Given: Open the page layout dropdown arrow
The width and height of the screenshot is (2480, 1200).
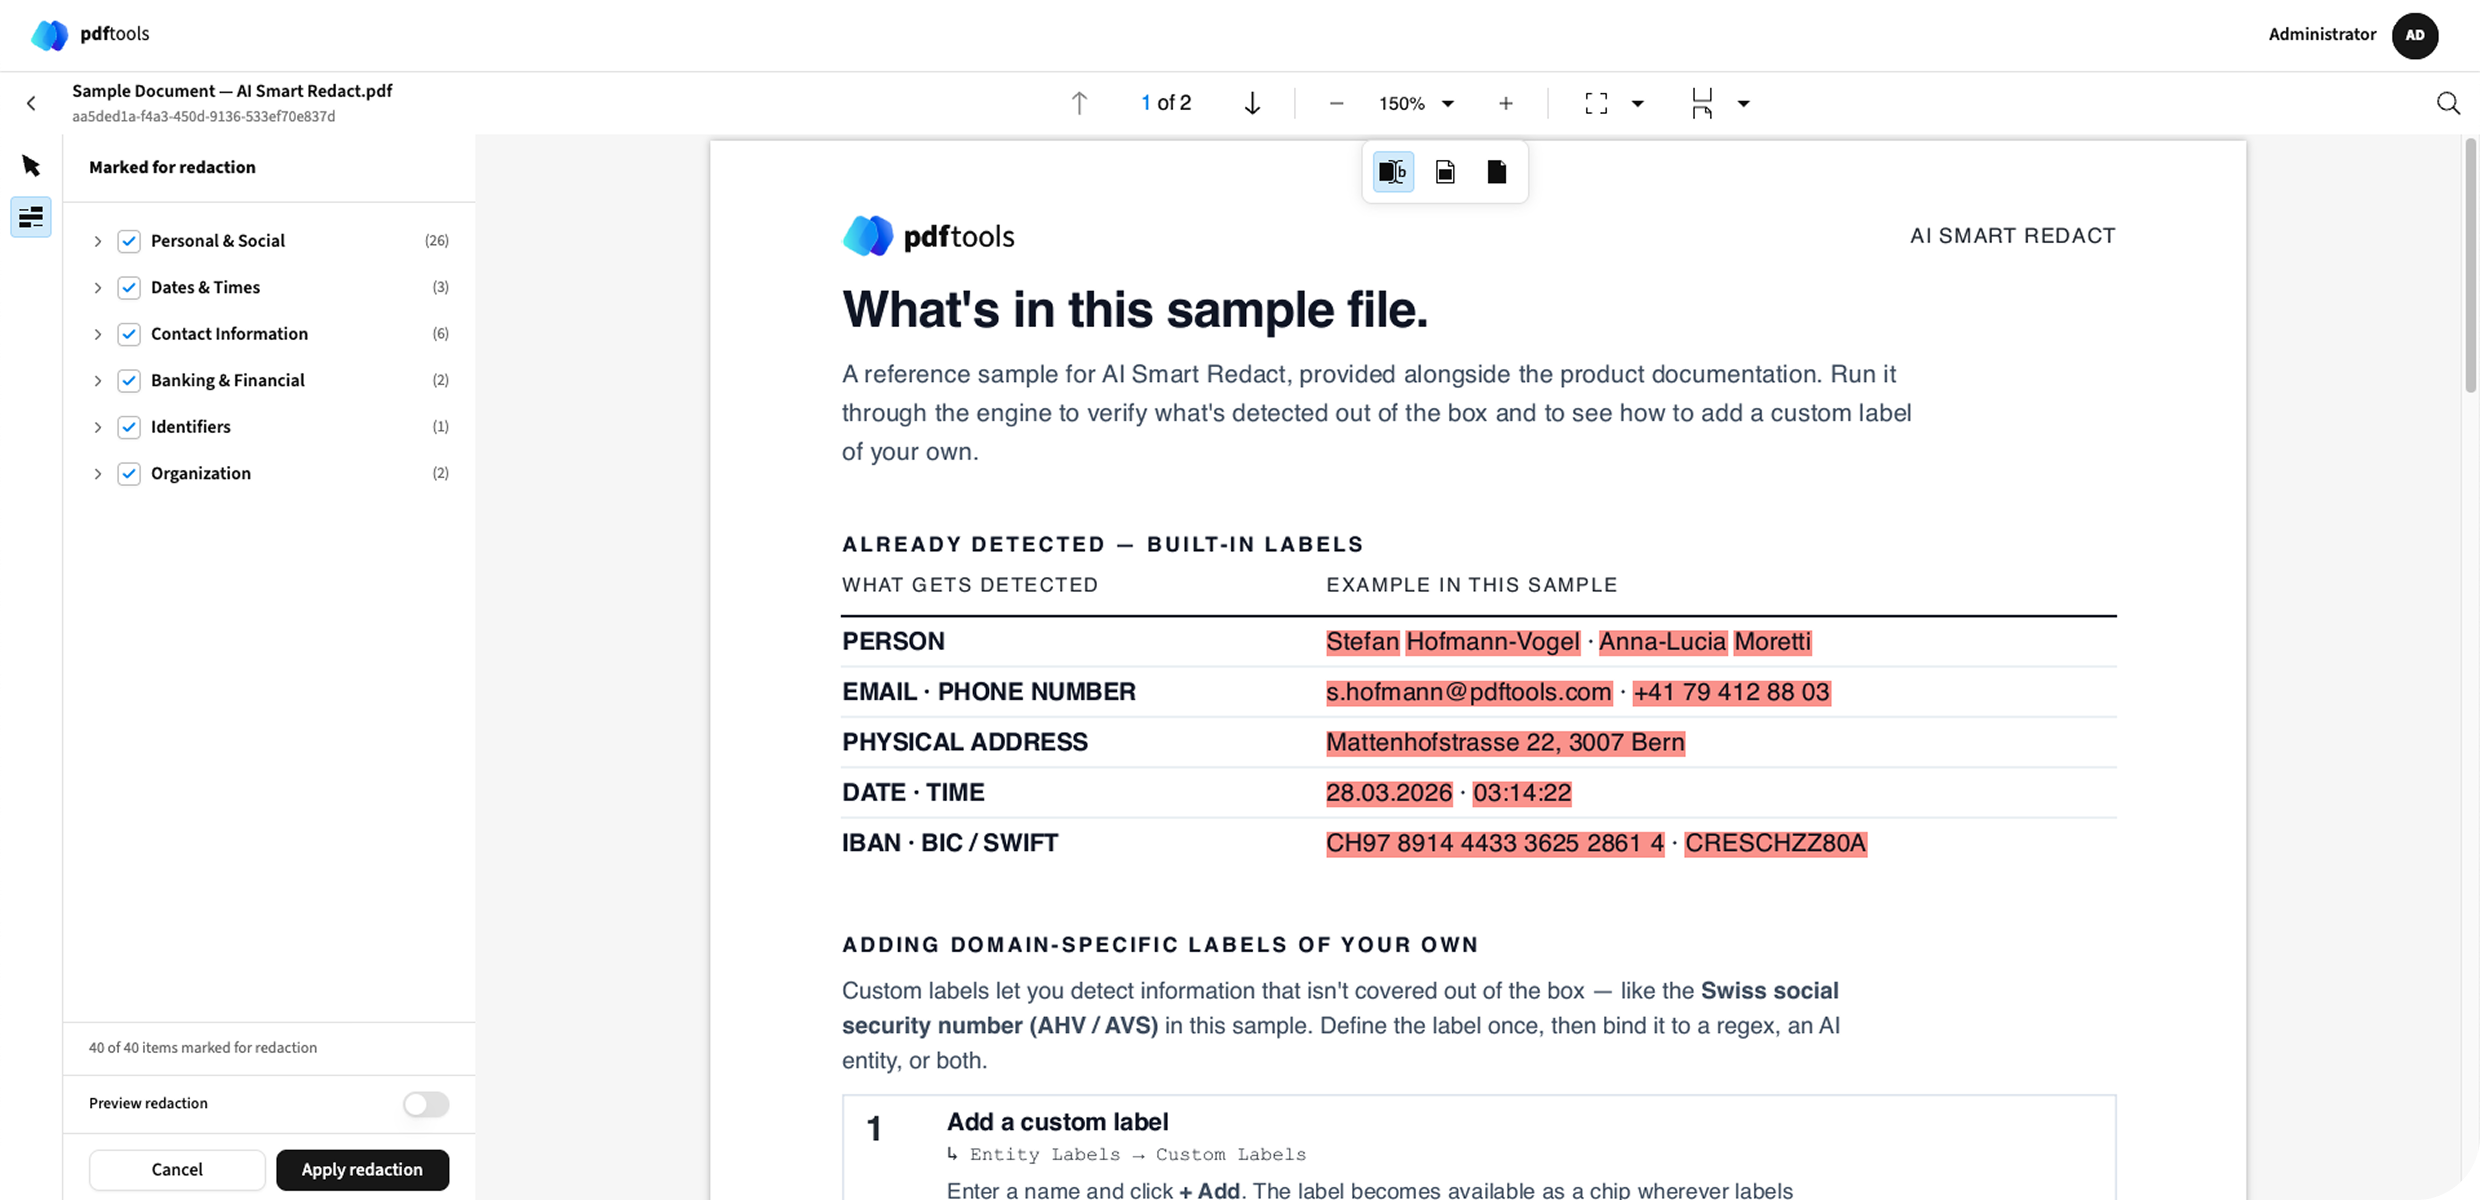Looking at the screenshot, I should pos(1744,104).
